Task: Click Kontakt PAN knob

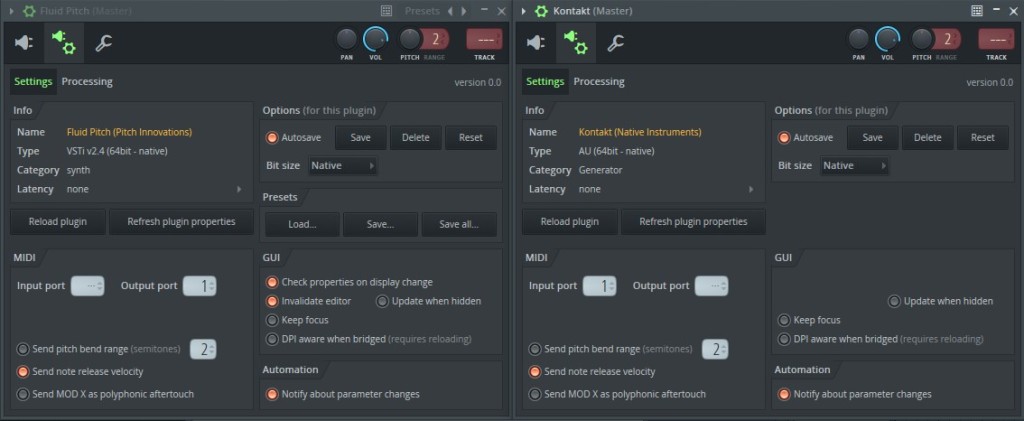Action: click(859, 39)
